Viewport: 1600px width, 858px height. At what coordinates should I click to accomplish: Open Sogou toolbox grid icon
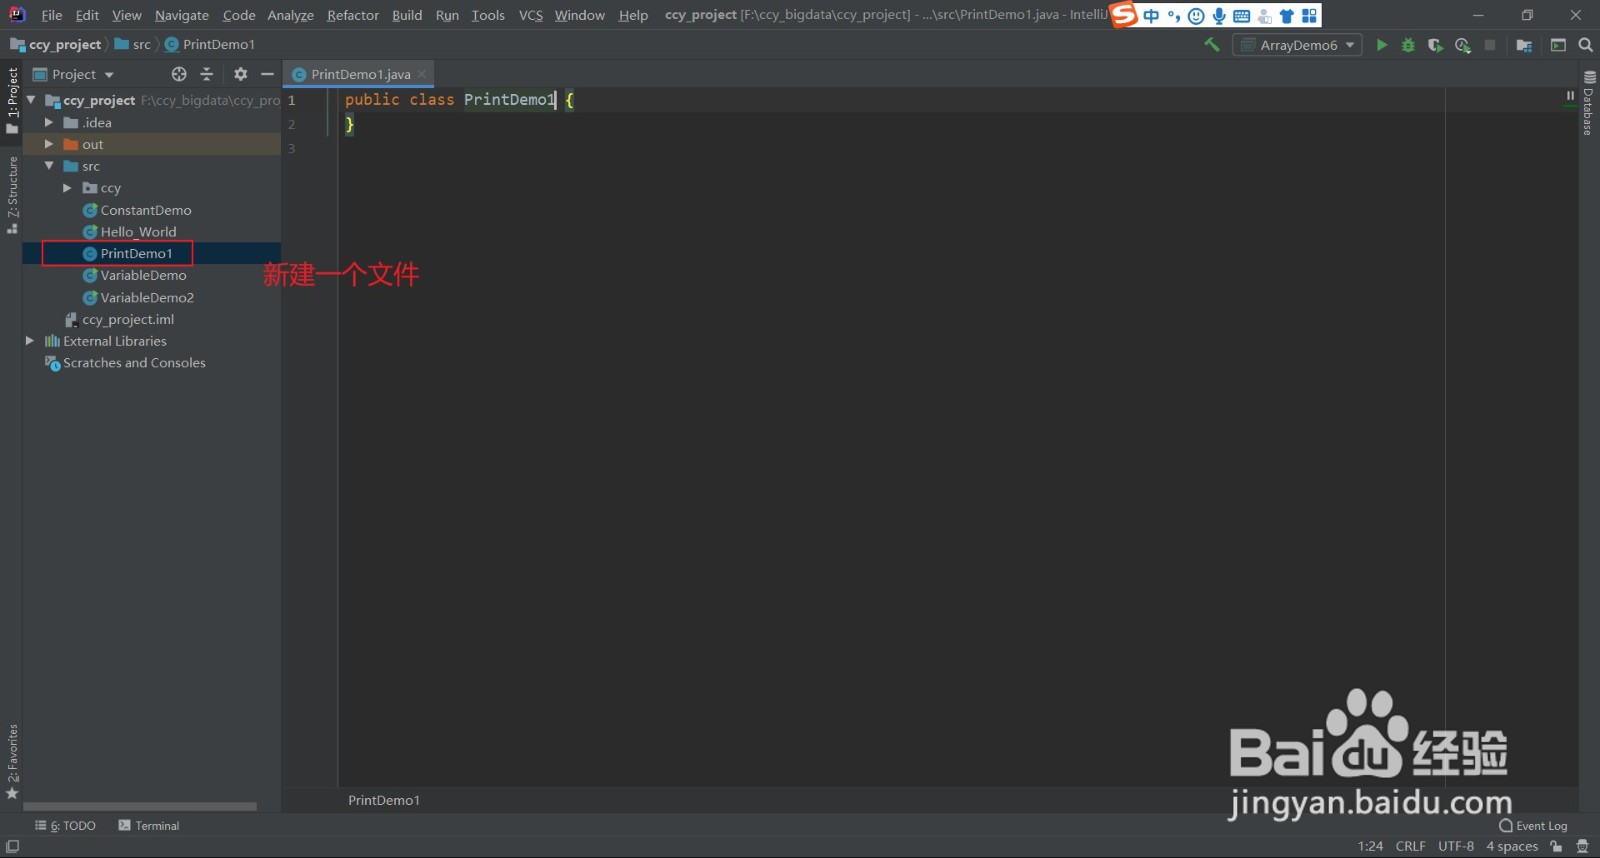(1309, 16)
